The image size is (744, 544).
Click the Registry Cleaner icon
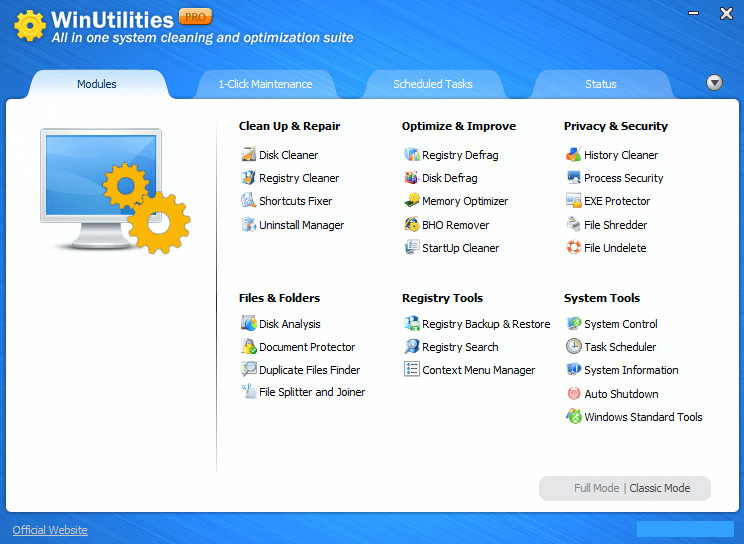click(249, 178)
